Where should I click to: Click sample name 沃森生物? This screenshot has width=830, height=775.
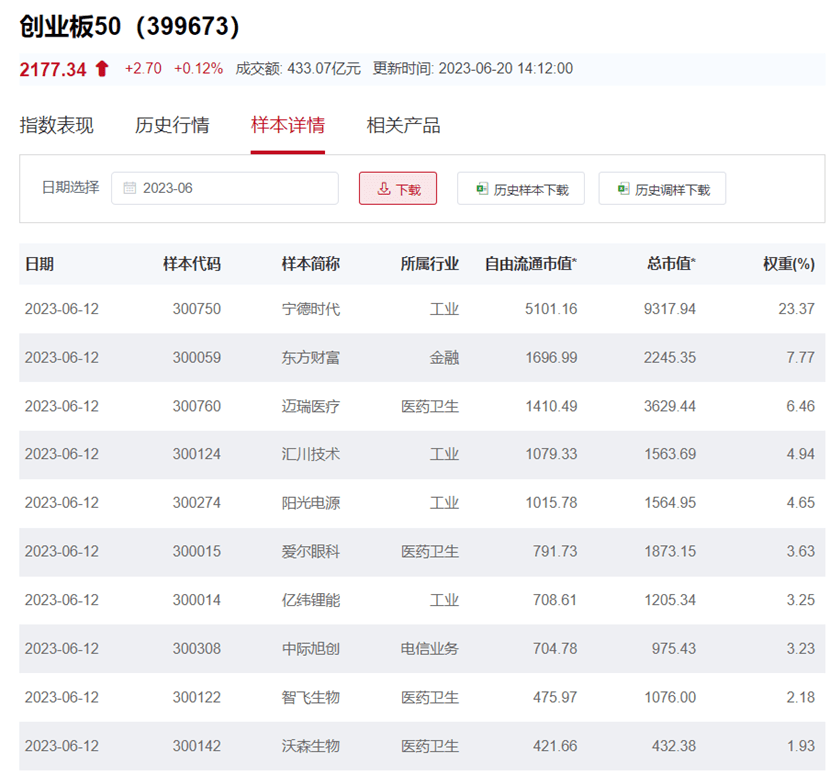click(x=311, y=746)
